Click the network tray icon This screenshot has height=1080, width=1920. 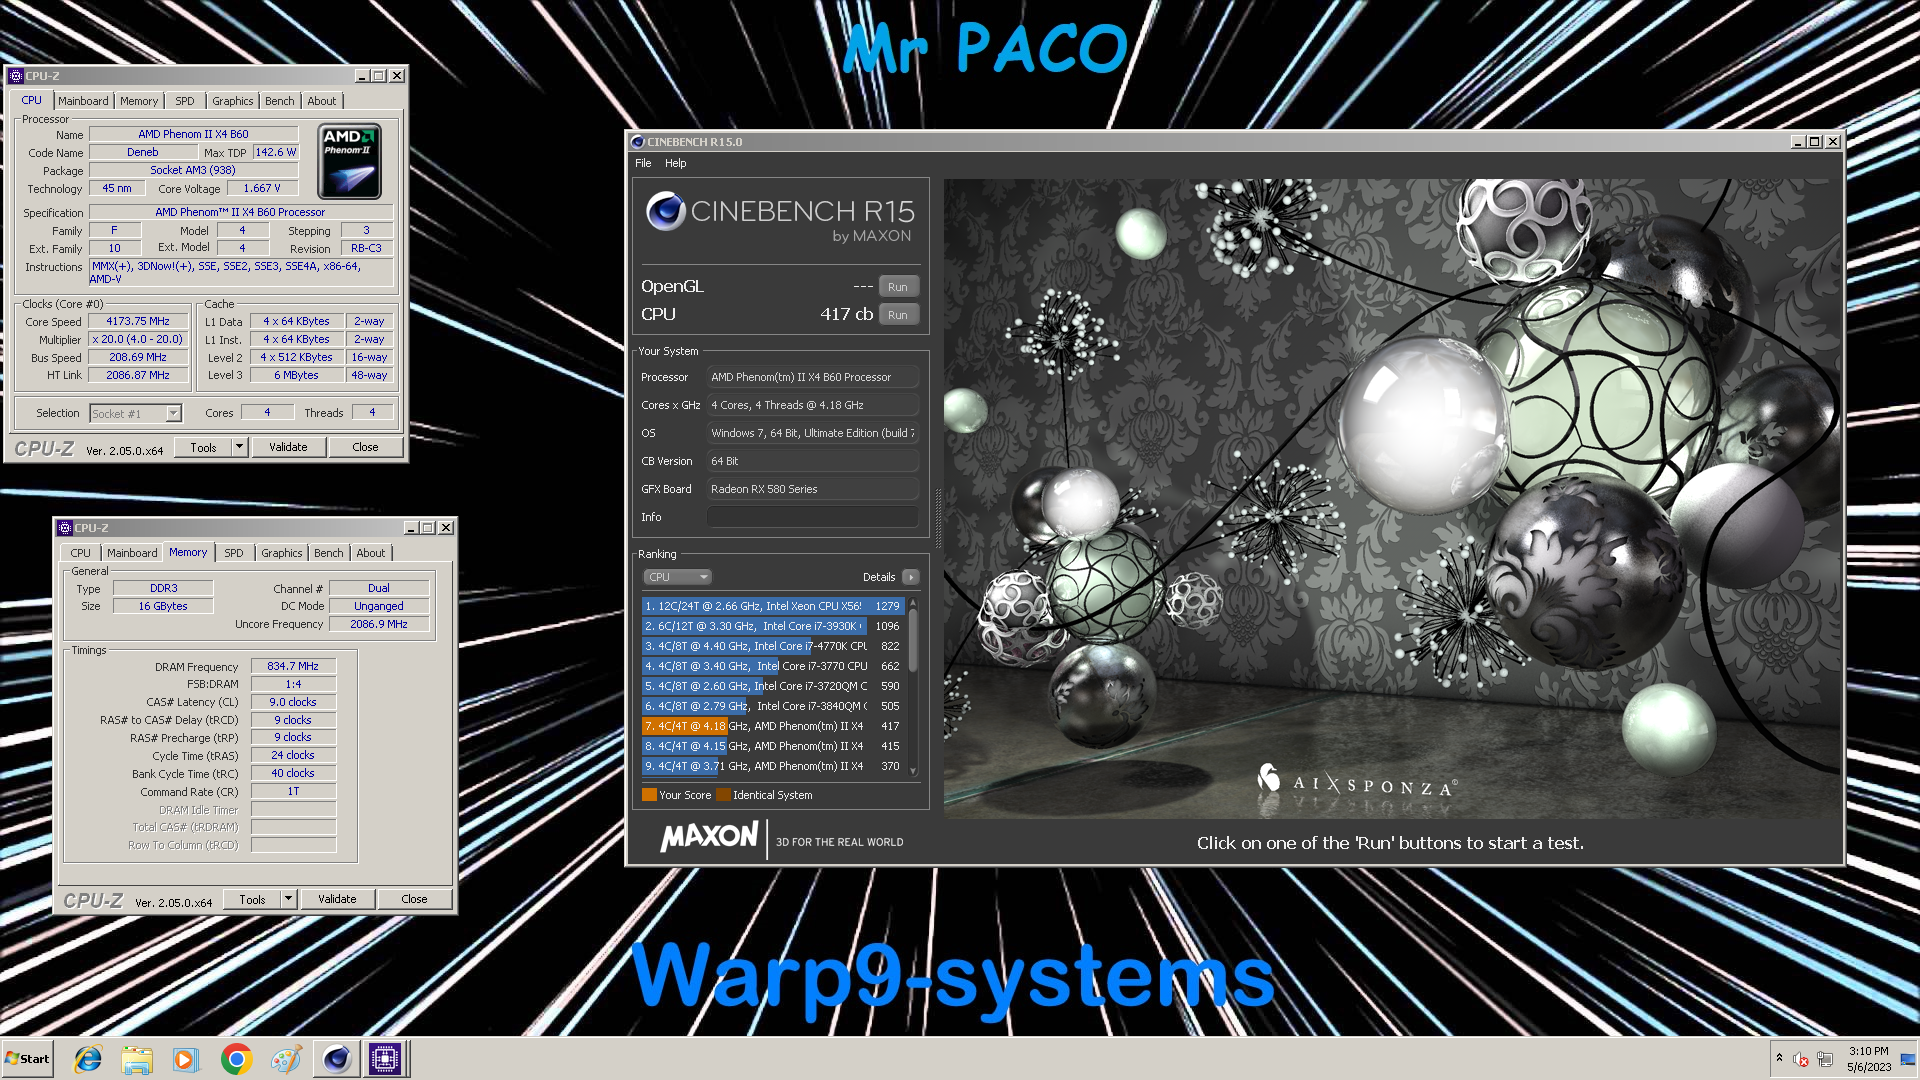[1825, 1059]
